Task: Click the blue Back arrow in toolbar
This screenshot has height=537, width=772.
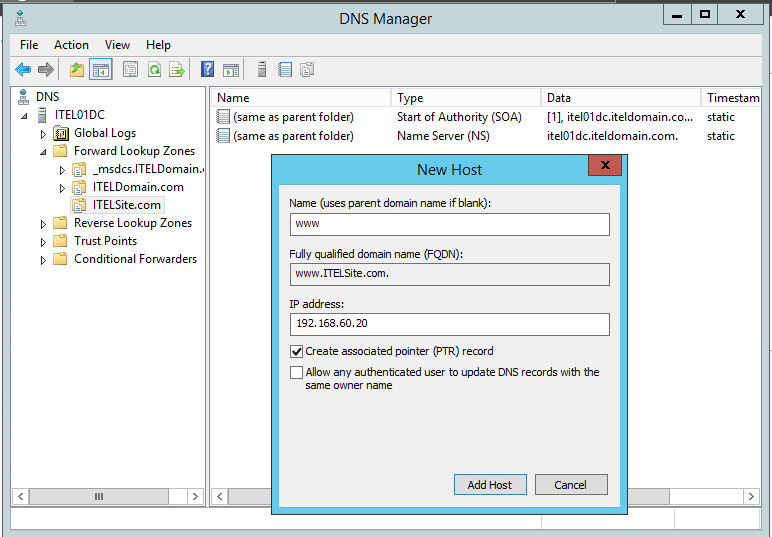Action: 23,70
